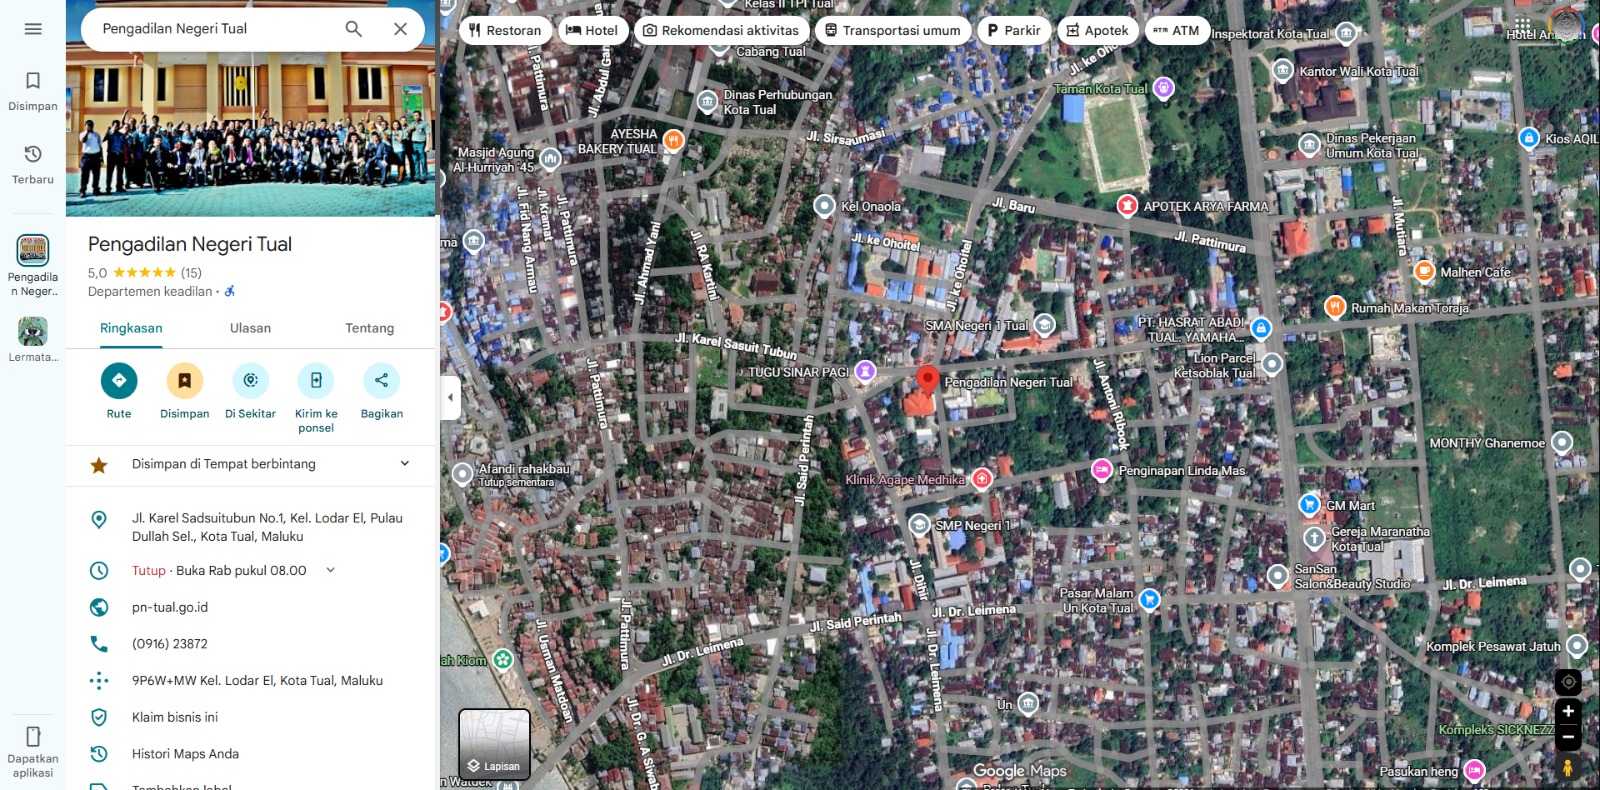Click SMA Negeri 1 Tual marker
The image size is (1600, 790).
(x=1045, y=325)
